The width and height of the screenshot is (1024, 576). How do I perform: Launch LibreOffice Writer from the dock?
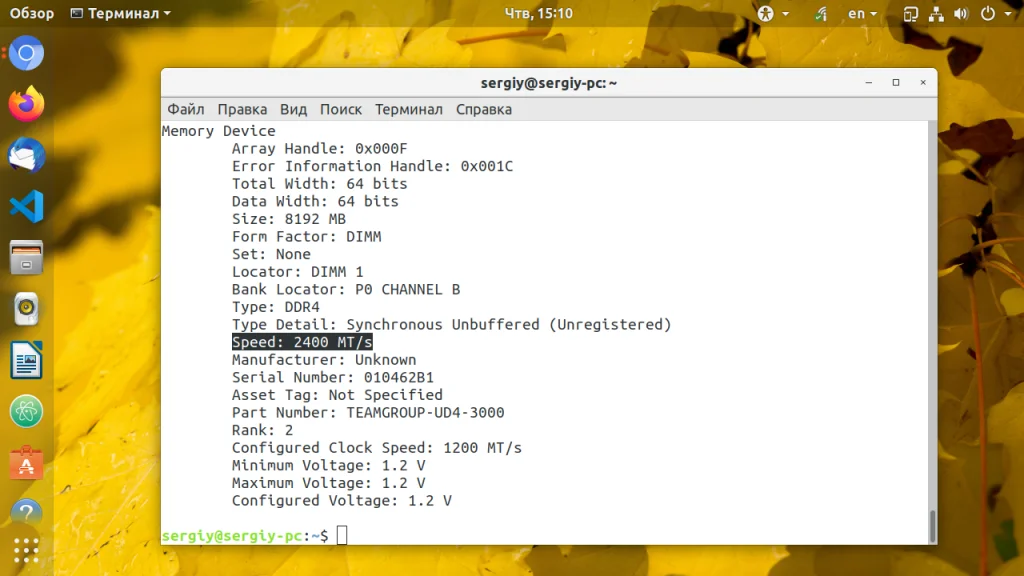point(26,360)
